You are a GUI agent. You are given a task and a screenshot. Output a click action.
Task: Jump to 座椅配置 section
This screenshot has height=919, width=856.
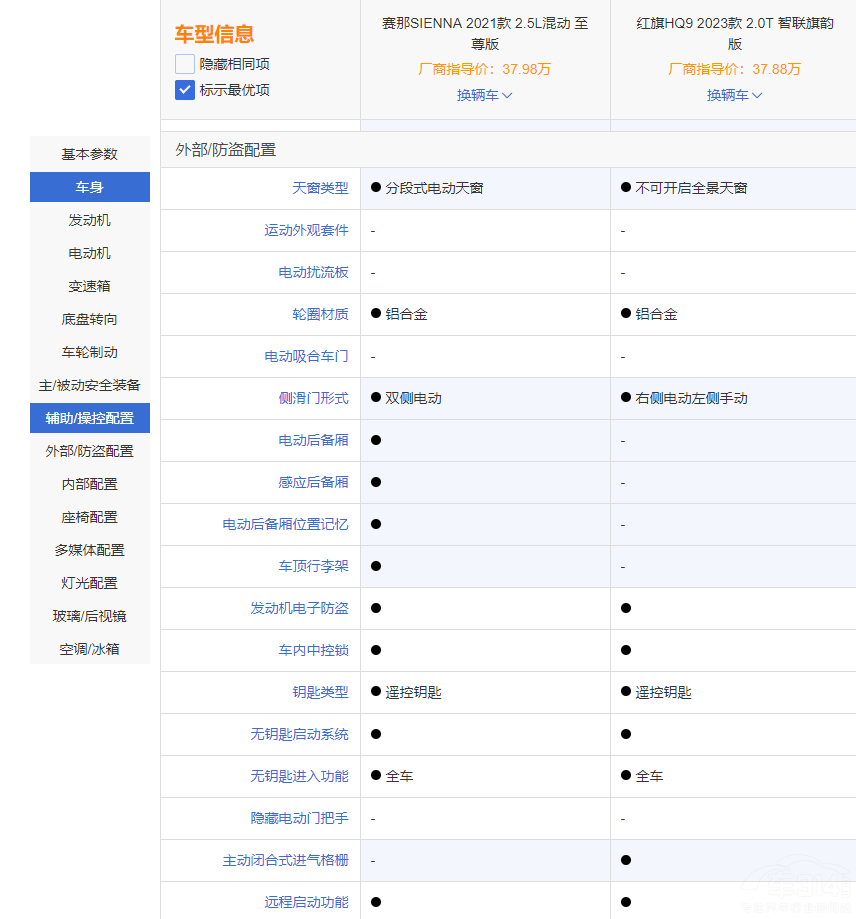tap(90, 517)
